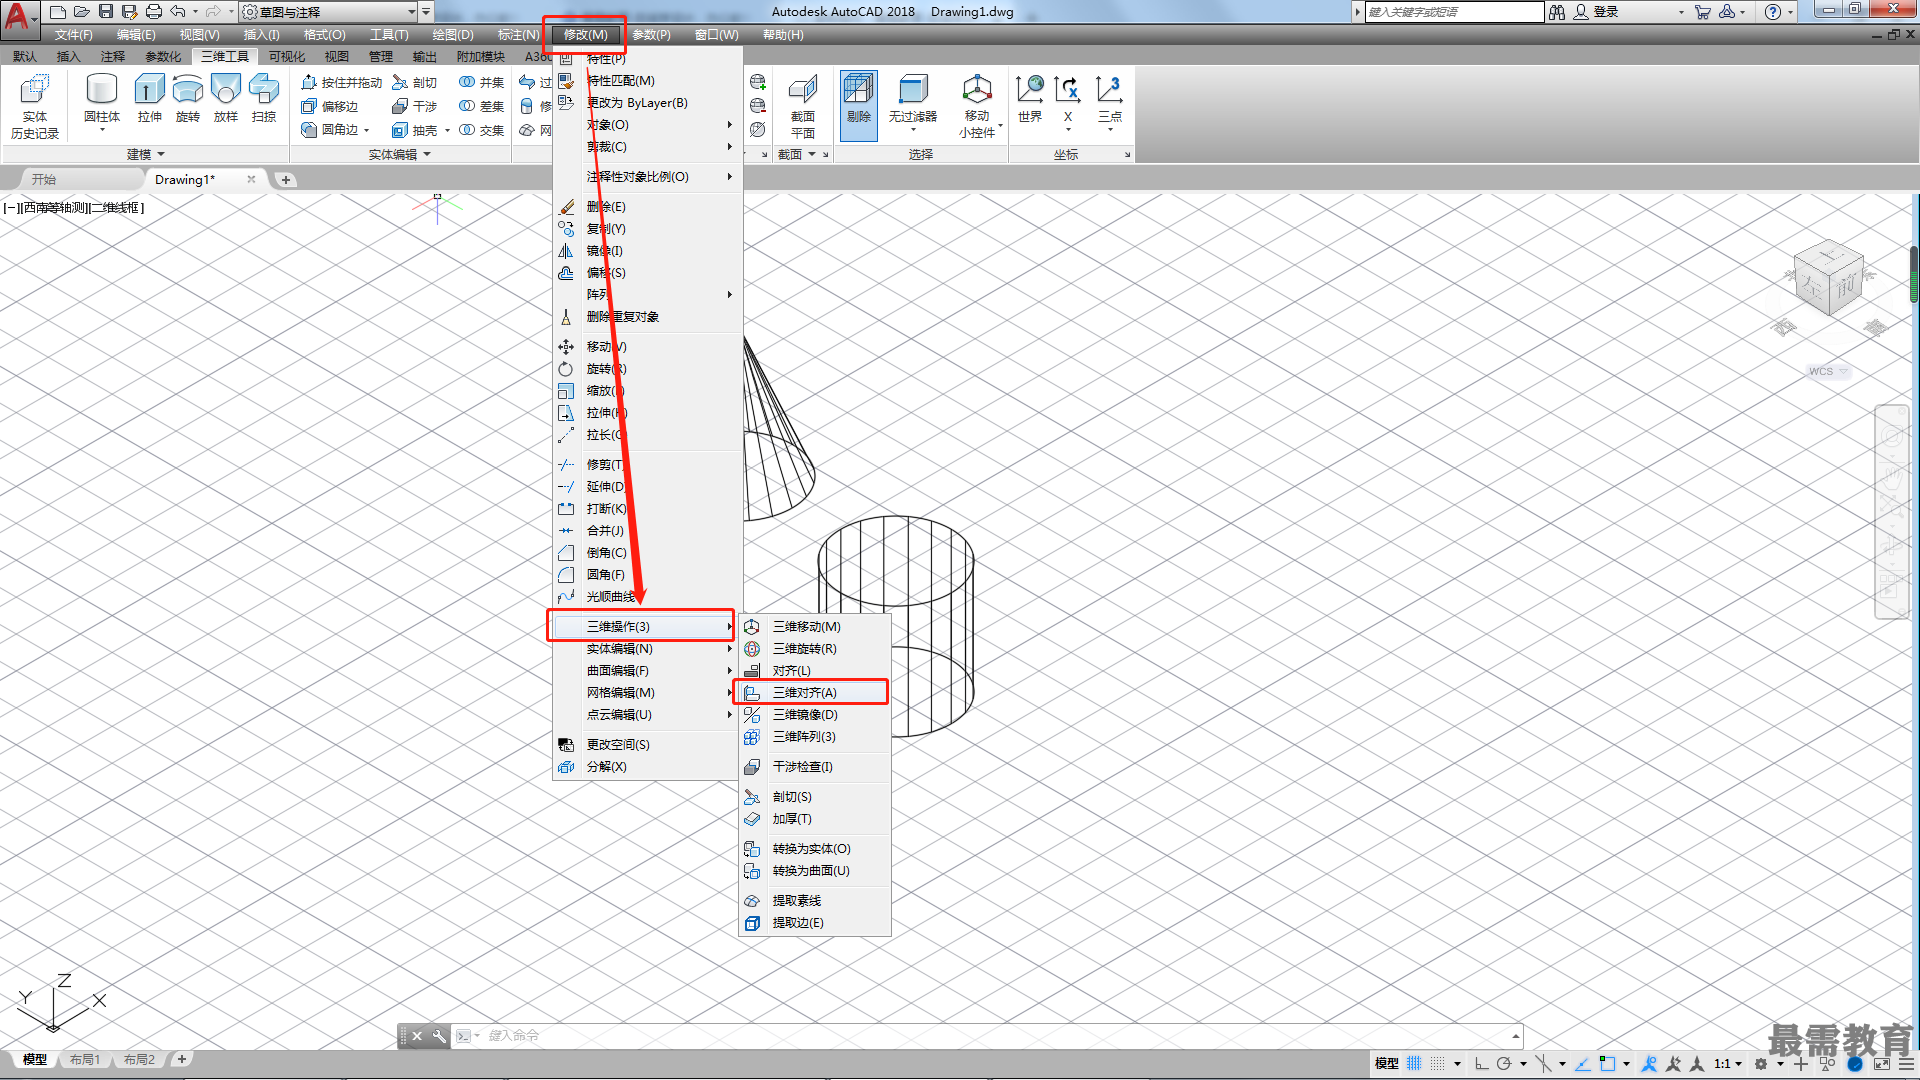Click the Autodesk App Store cart icon
1920x1080 pixels.
[1703, 12]
